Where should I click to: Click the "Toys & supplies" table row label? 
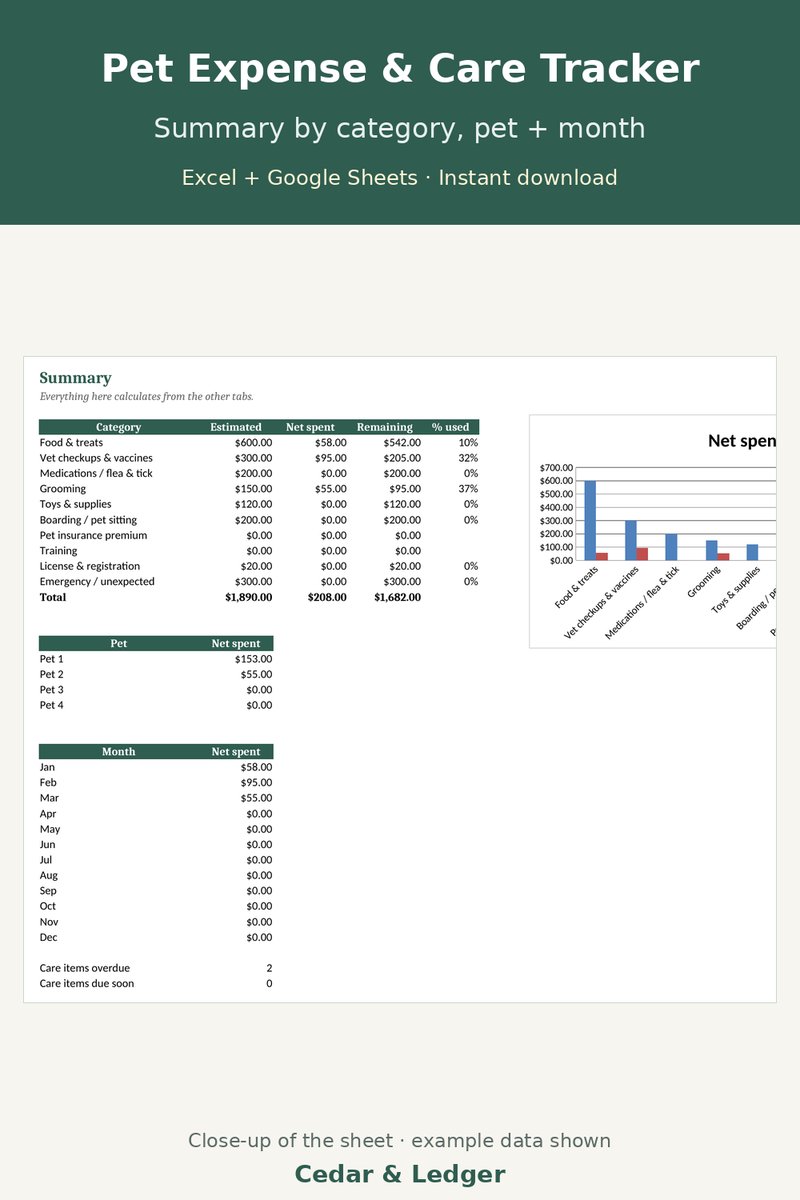point(75,504)
